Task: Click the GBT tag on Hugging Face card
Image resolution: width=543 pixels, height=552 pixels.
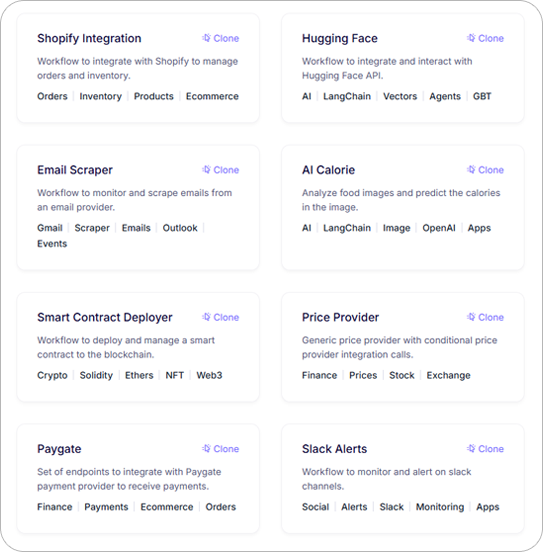Action: coord(482,96)
